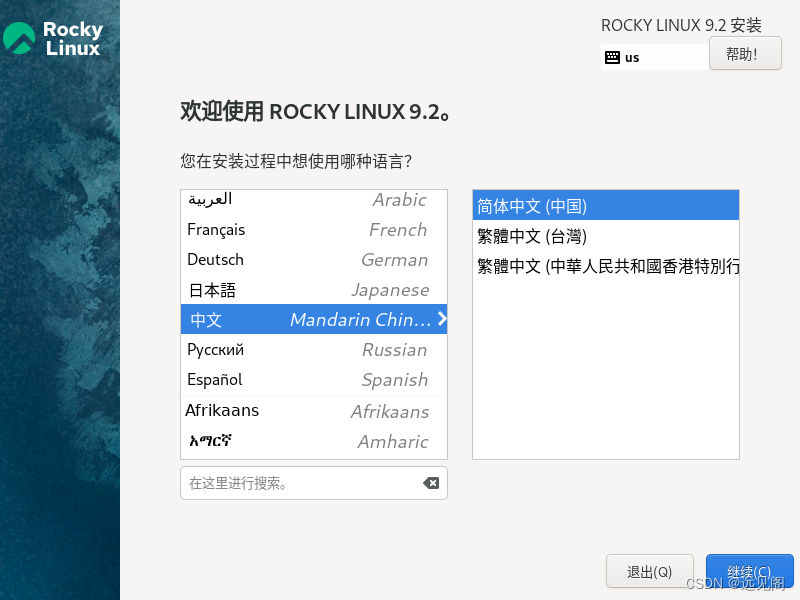Click the keyboard layout icon next to us
Screen dimensions: 800x600
612,57
